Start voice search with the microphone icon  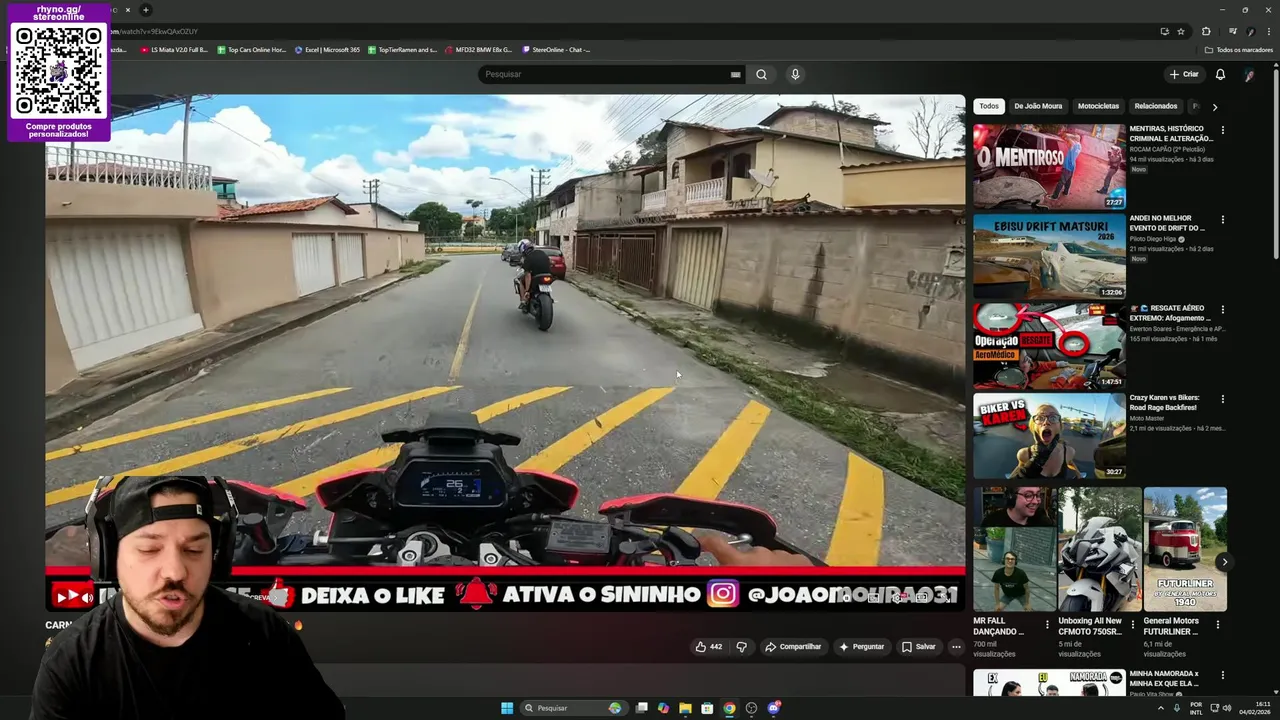[x=795, y=74]
